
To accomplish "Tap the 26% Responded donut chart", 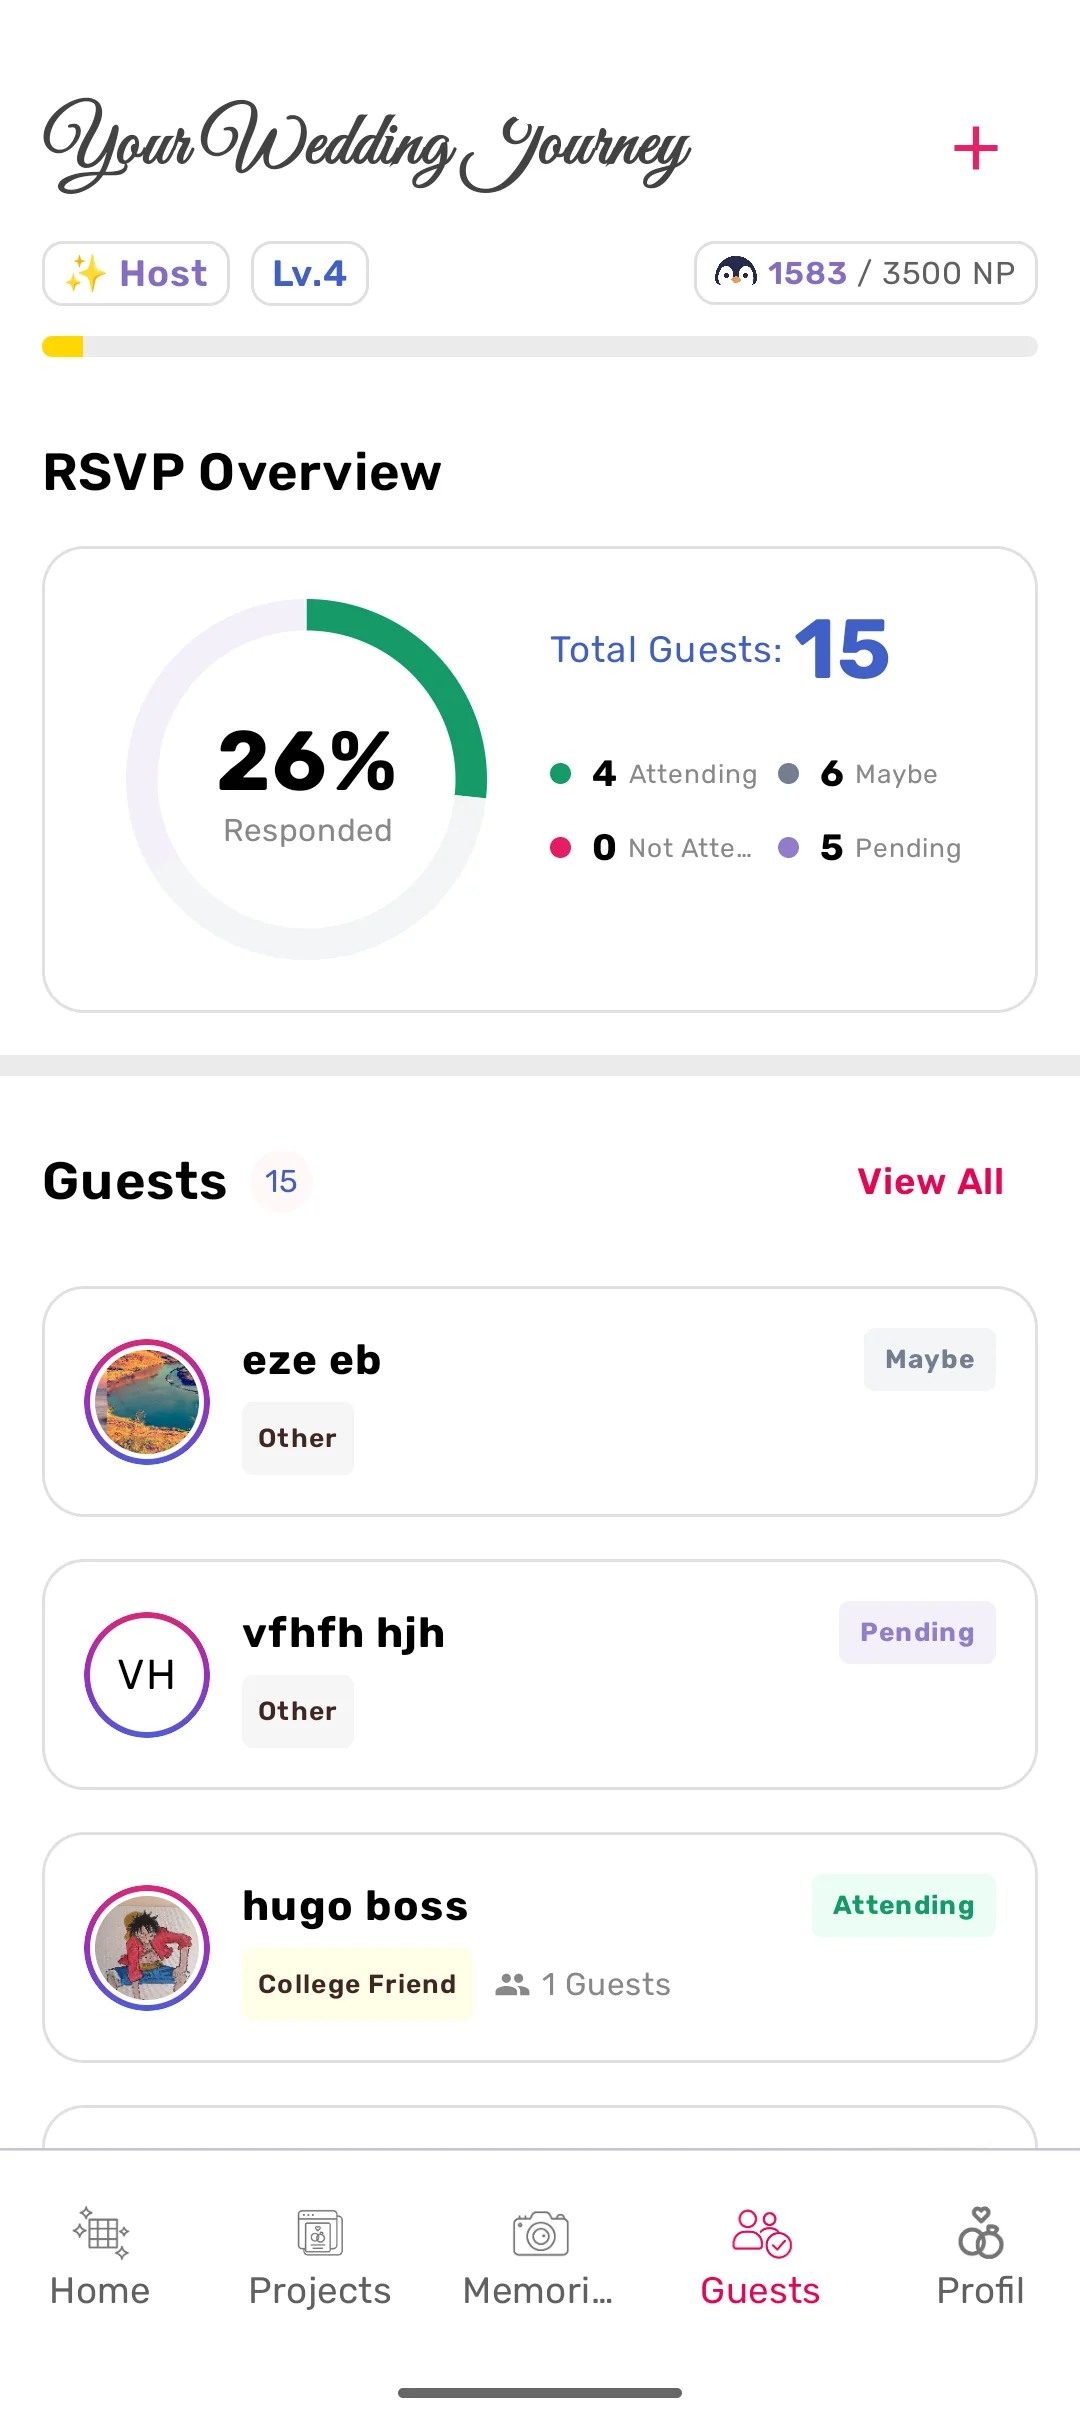I will tap(307, 779).
